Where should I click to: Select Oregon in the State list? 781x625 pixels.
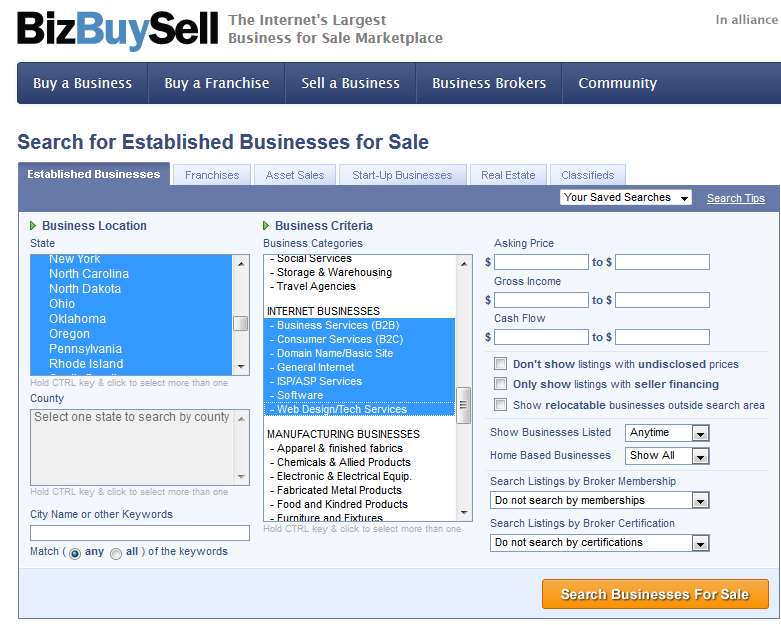(x=131, y=334)
